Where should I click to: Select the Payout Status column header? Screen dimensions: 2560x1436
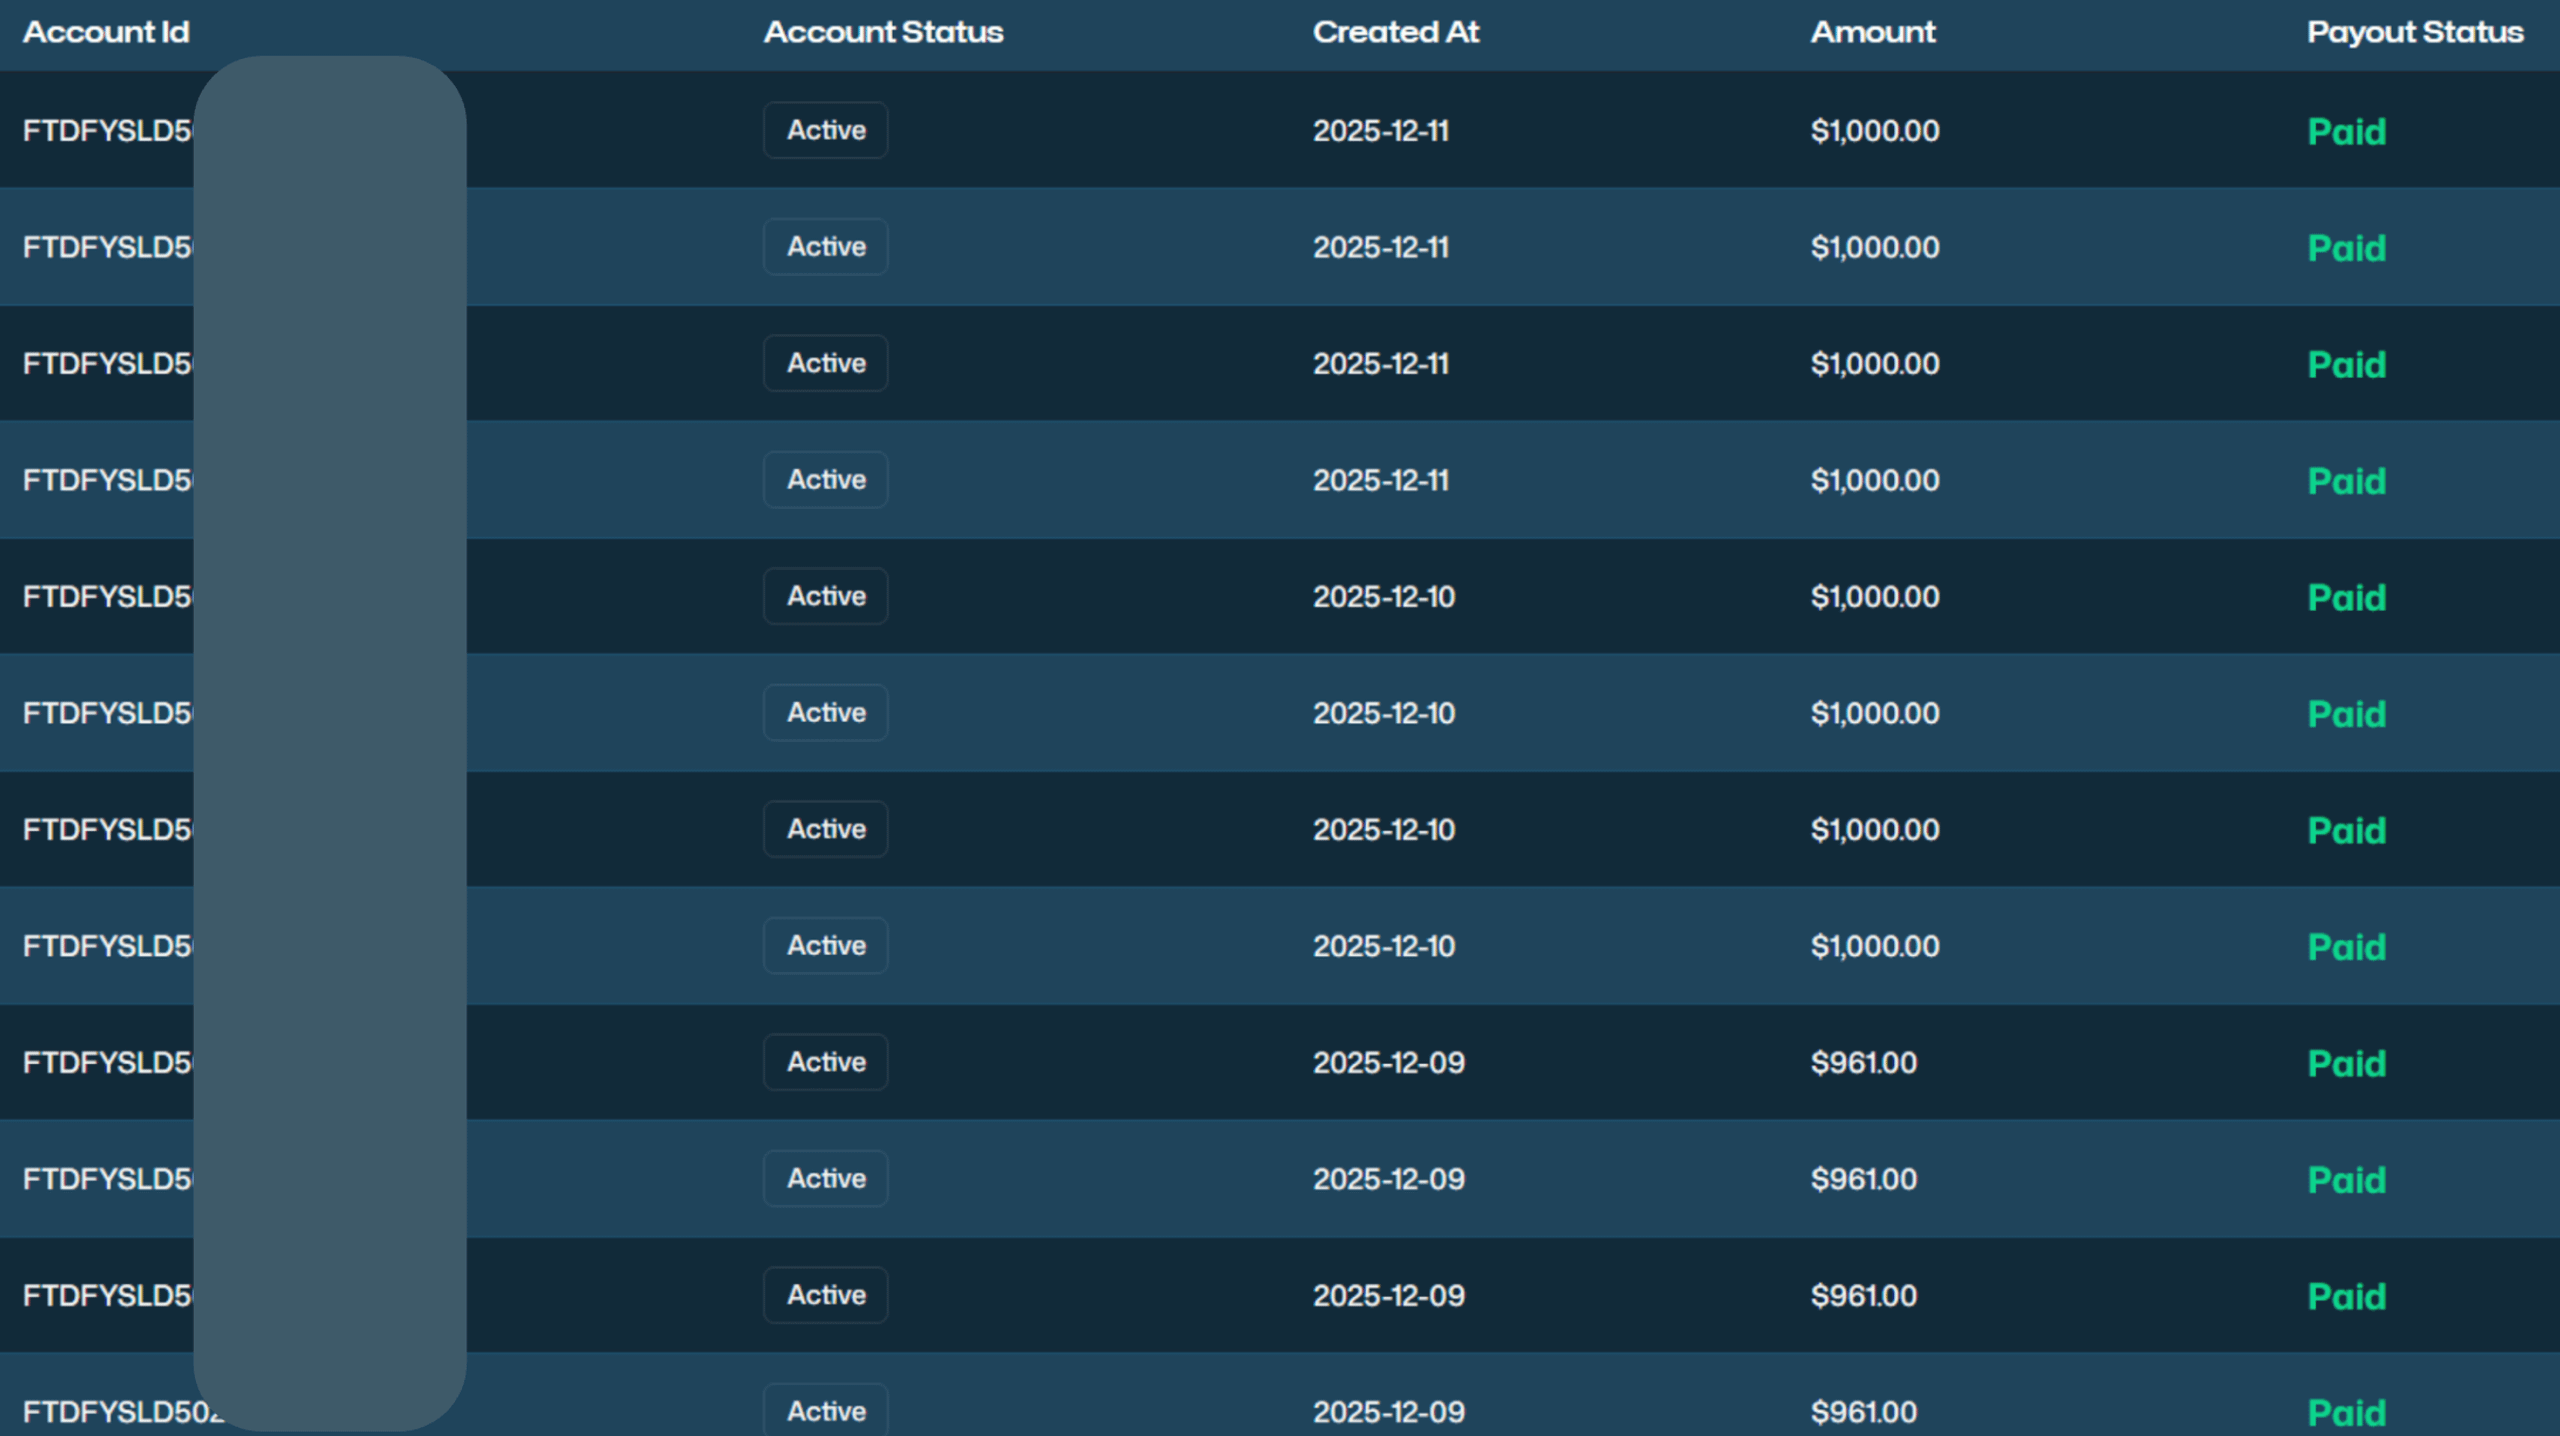pos(2415,32)
